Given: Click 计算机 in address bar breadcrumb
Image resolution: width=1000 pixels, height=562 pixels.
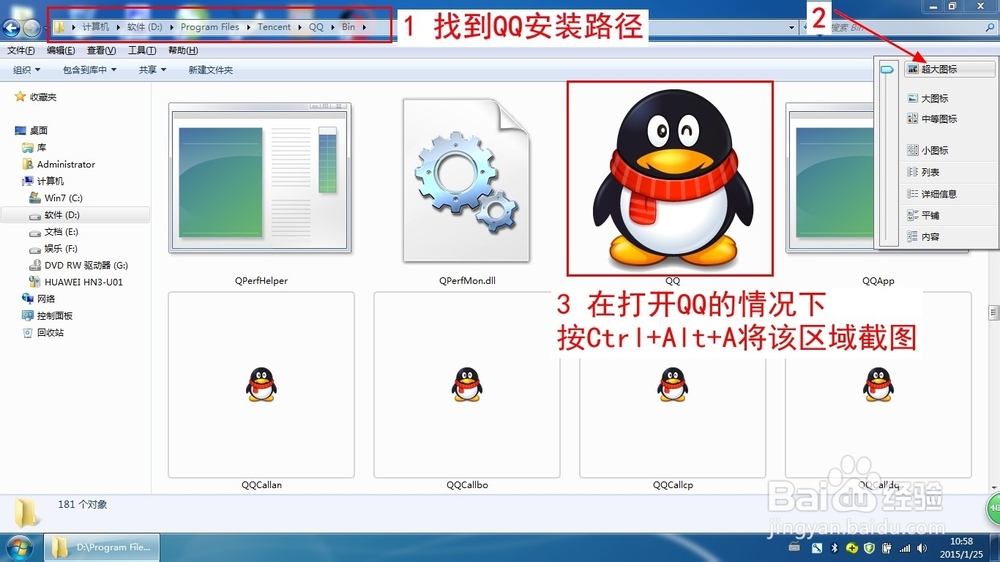Looking at the screenshot, I should (96, 27).
